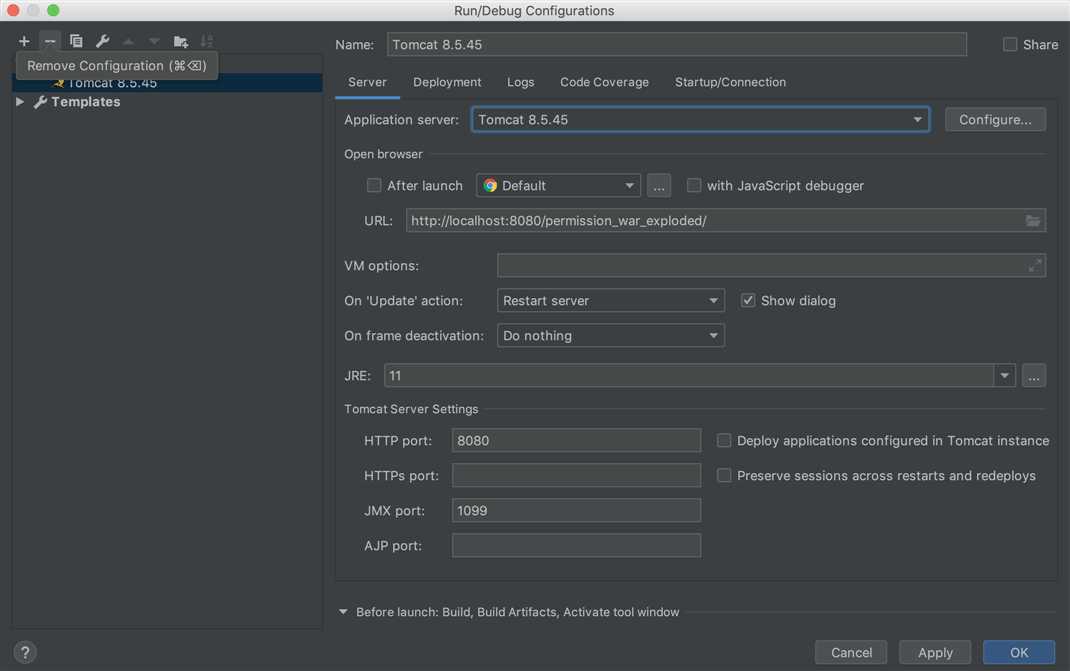Remove configuration with the minus icon
Image resolution: width=1070 pixels, height=671 pixels.
(x=50, y=41)
